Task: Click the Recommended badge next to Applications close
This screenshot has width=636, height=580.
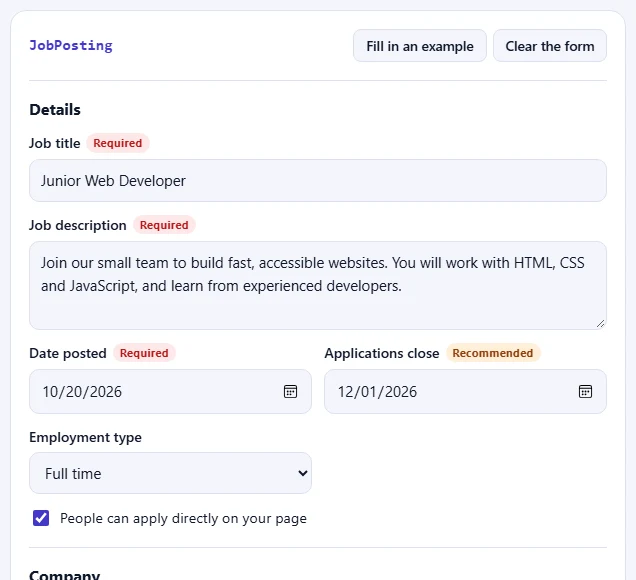Action: pos(493,353)
